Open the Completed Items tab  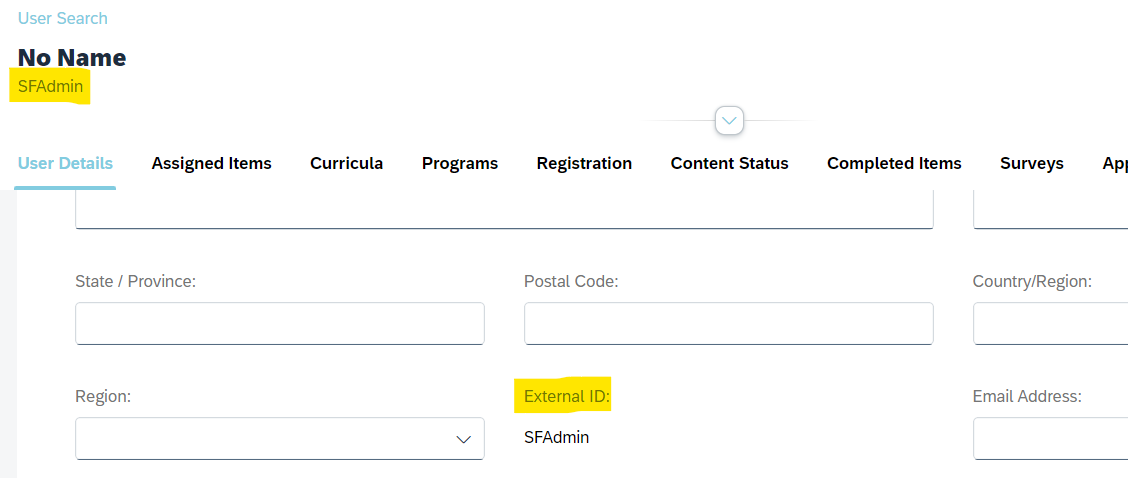pos(894,163)
